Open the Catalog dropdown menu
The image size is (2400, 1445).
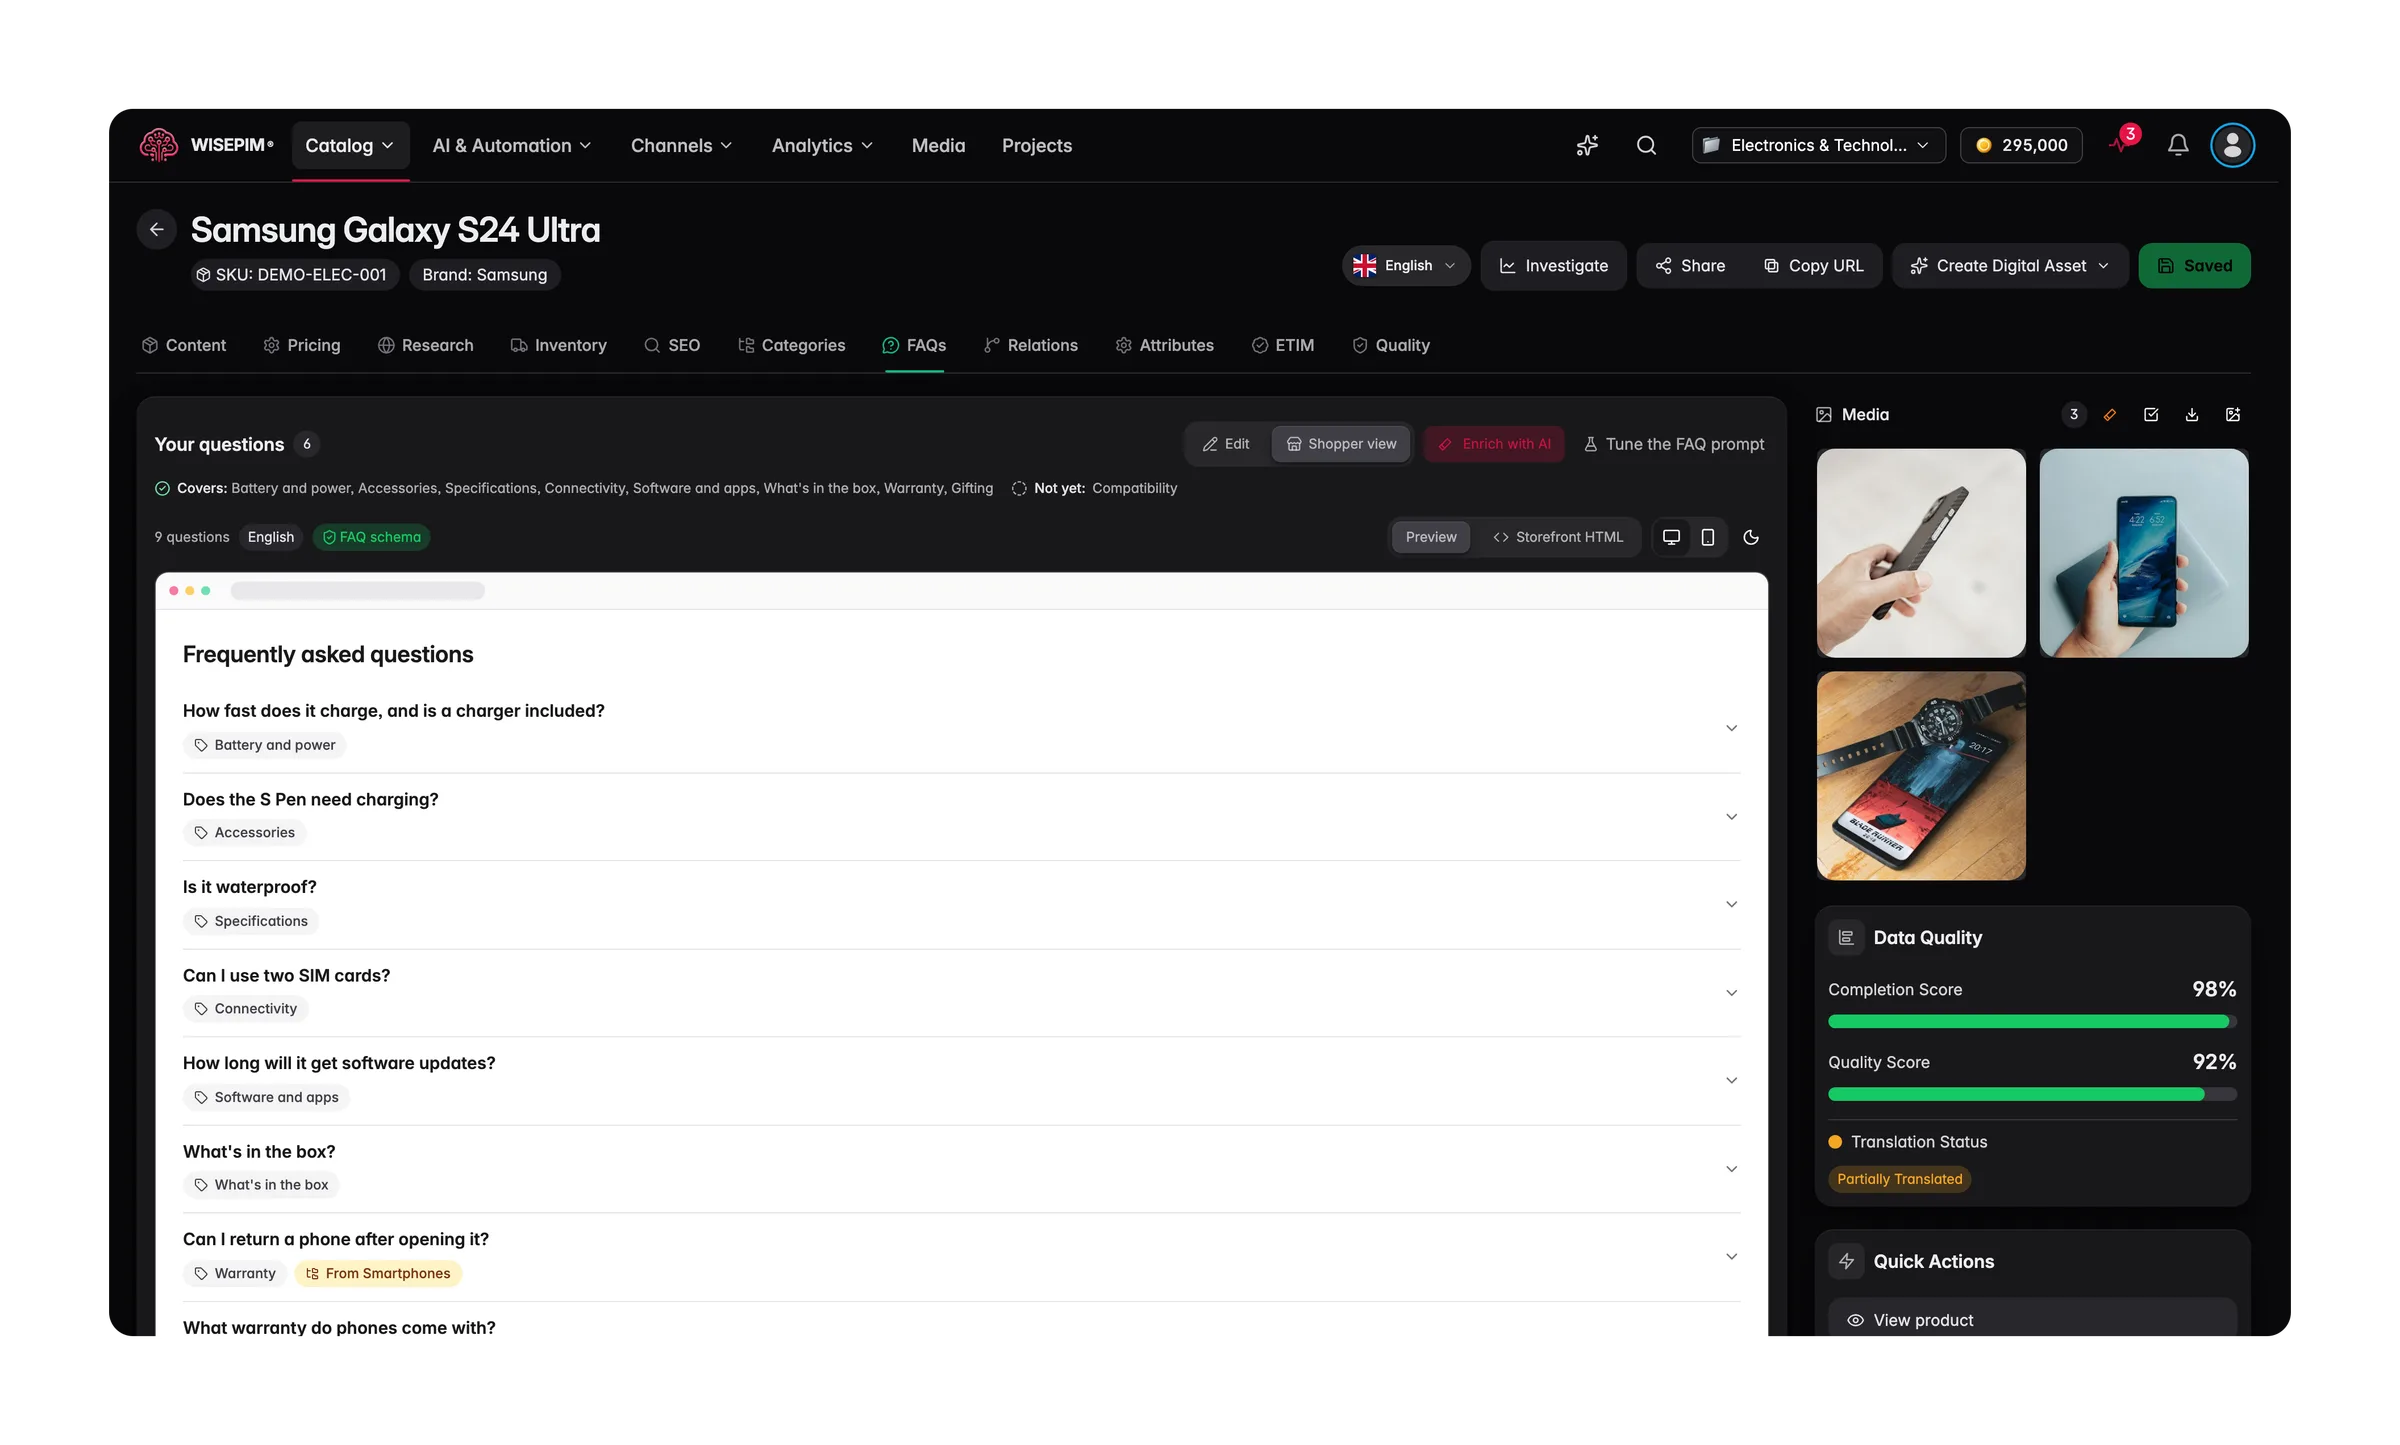tap(350, 146)
